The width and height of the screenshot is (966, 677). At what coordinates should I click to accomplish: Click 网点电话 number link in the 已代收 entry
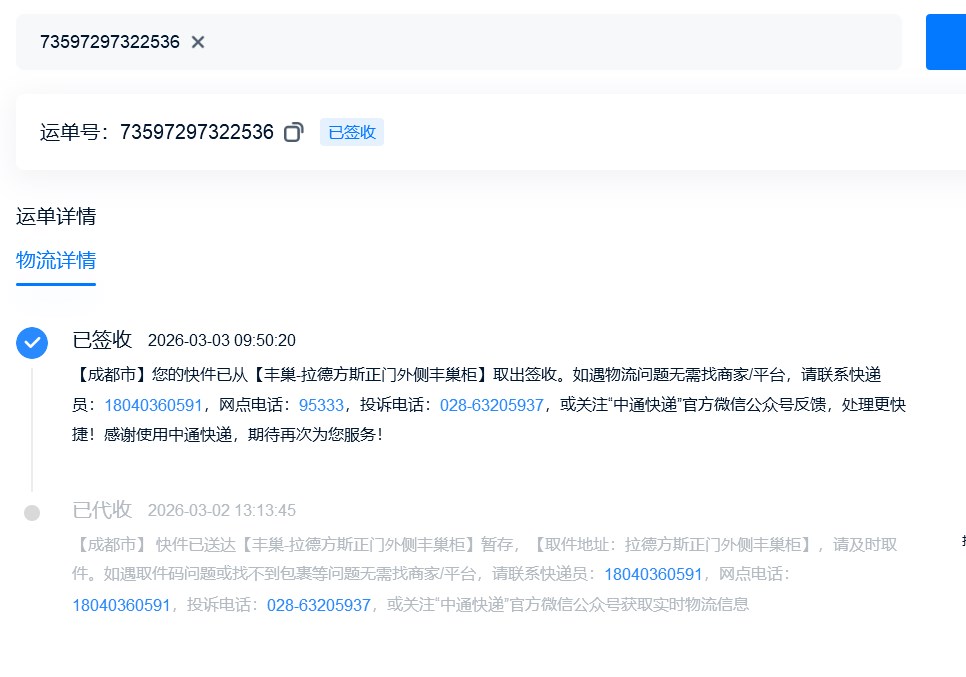tap(121, 604)
